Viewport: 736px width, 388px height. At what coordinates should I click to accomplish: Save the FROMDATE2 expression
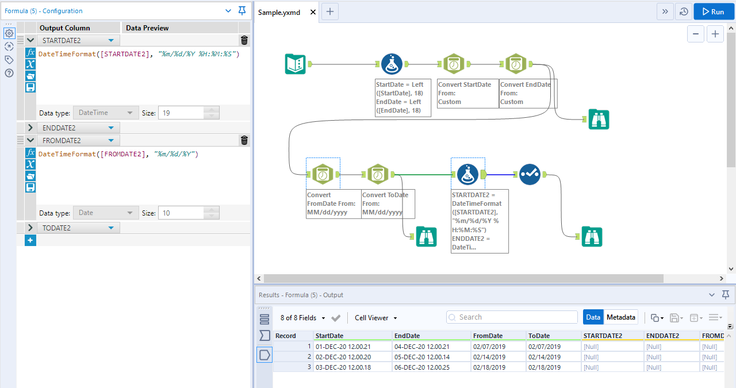pyautogui.click(x=31, y=187)
